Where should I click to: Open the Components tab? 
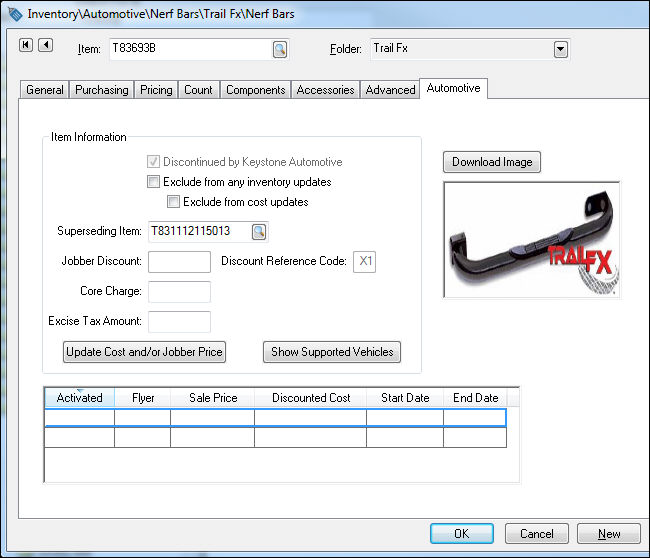pyautogui.click(x=256, y=90)
